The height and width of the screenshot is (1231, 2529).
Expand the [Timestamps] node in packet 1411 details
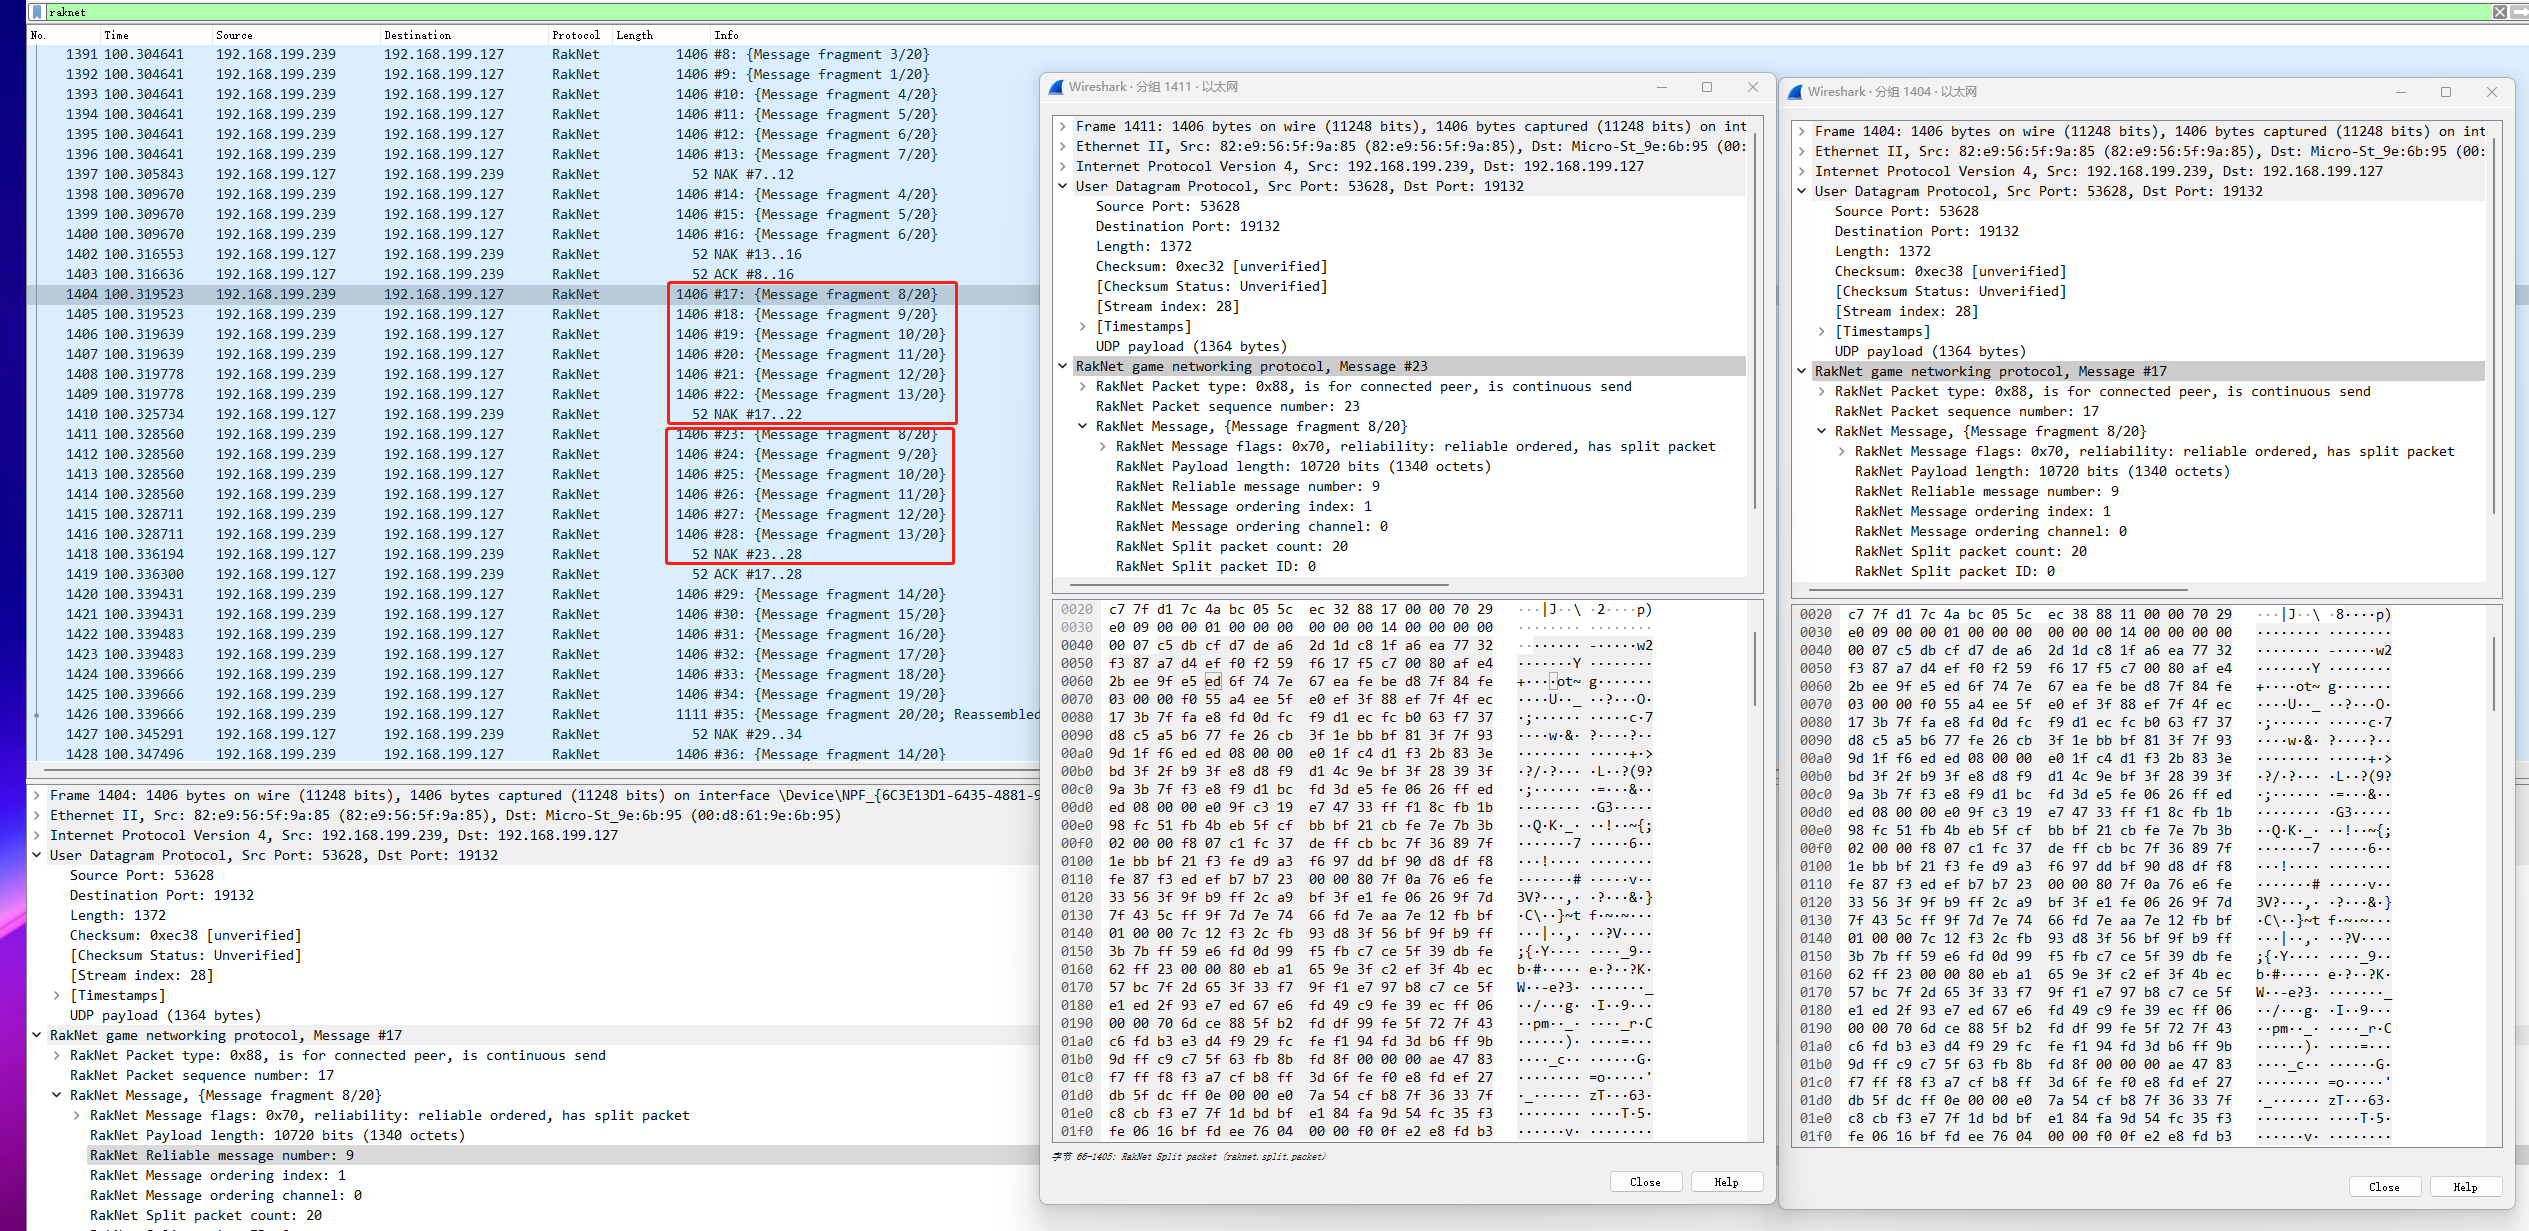(x=1082, y=326)
